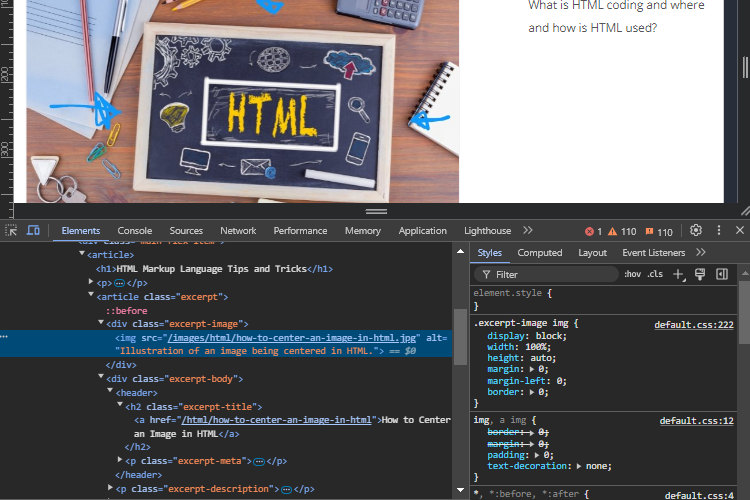Open the Network tab
This screenshot has height=500, width=750.
point(238,231)
